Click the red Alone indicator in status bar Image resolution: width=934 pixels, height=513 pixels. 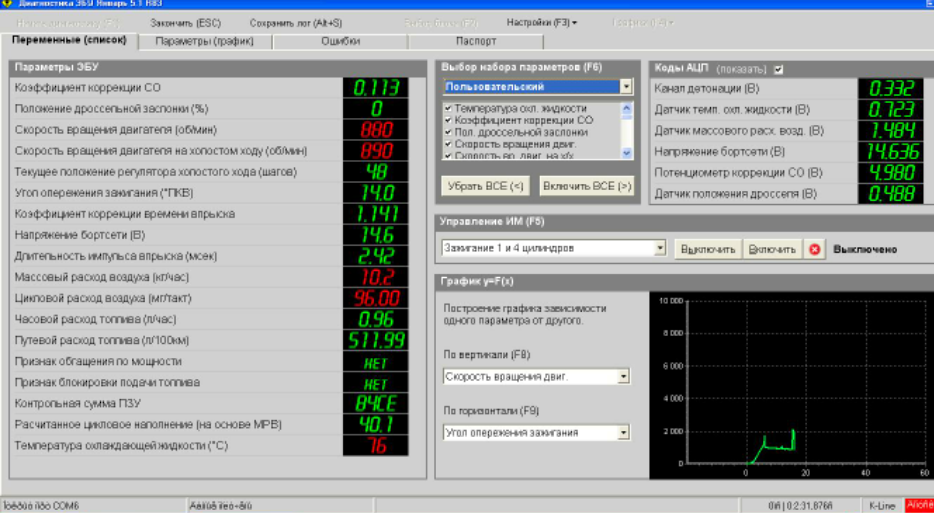[919, 506]
